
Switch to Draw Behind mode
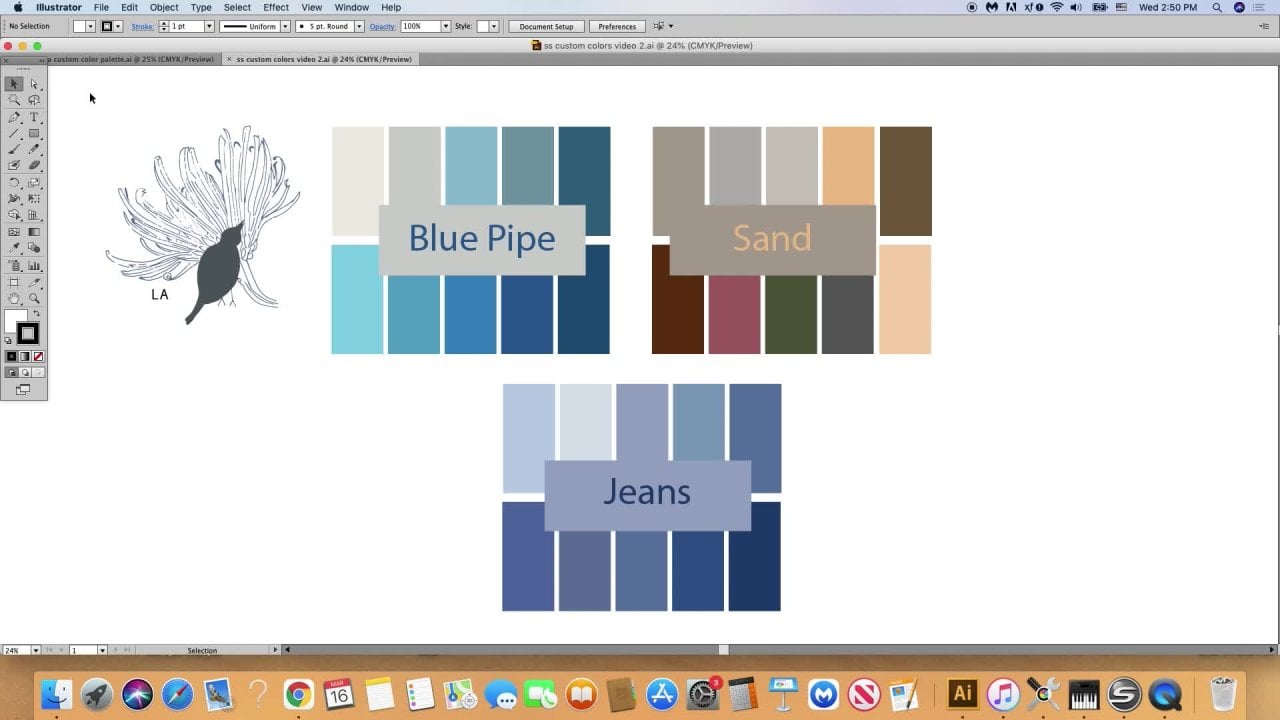pos(24,372)
